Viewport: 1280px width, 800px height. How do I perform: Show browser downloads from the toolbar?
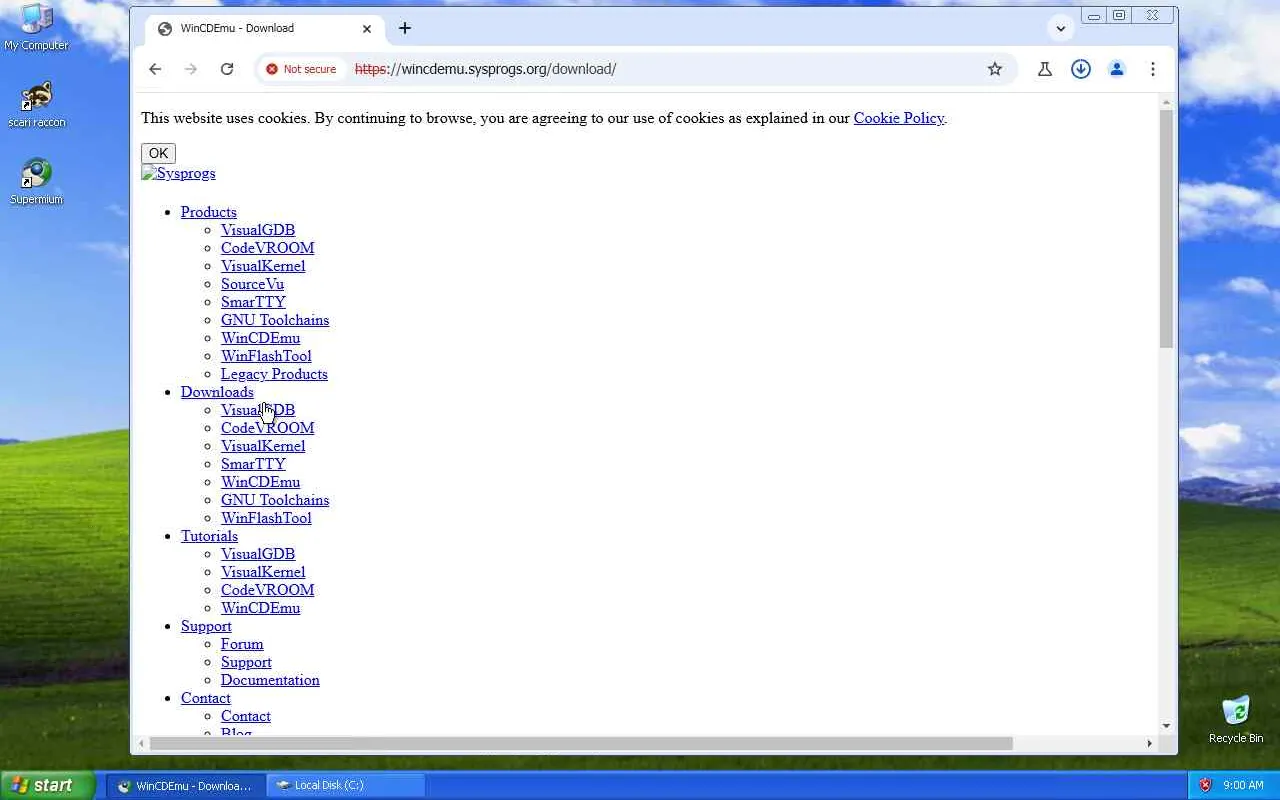point(1081,69)
